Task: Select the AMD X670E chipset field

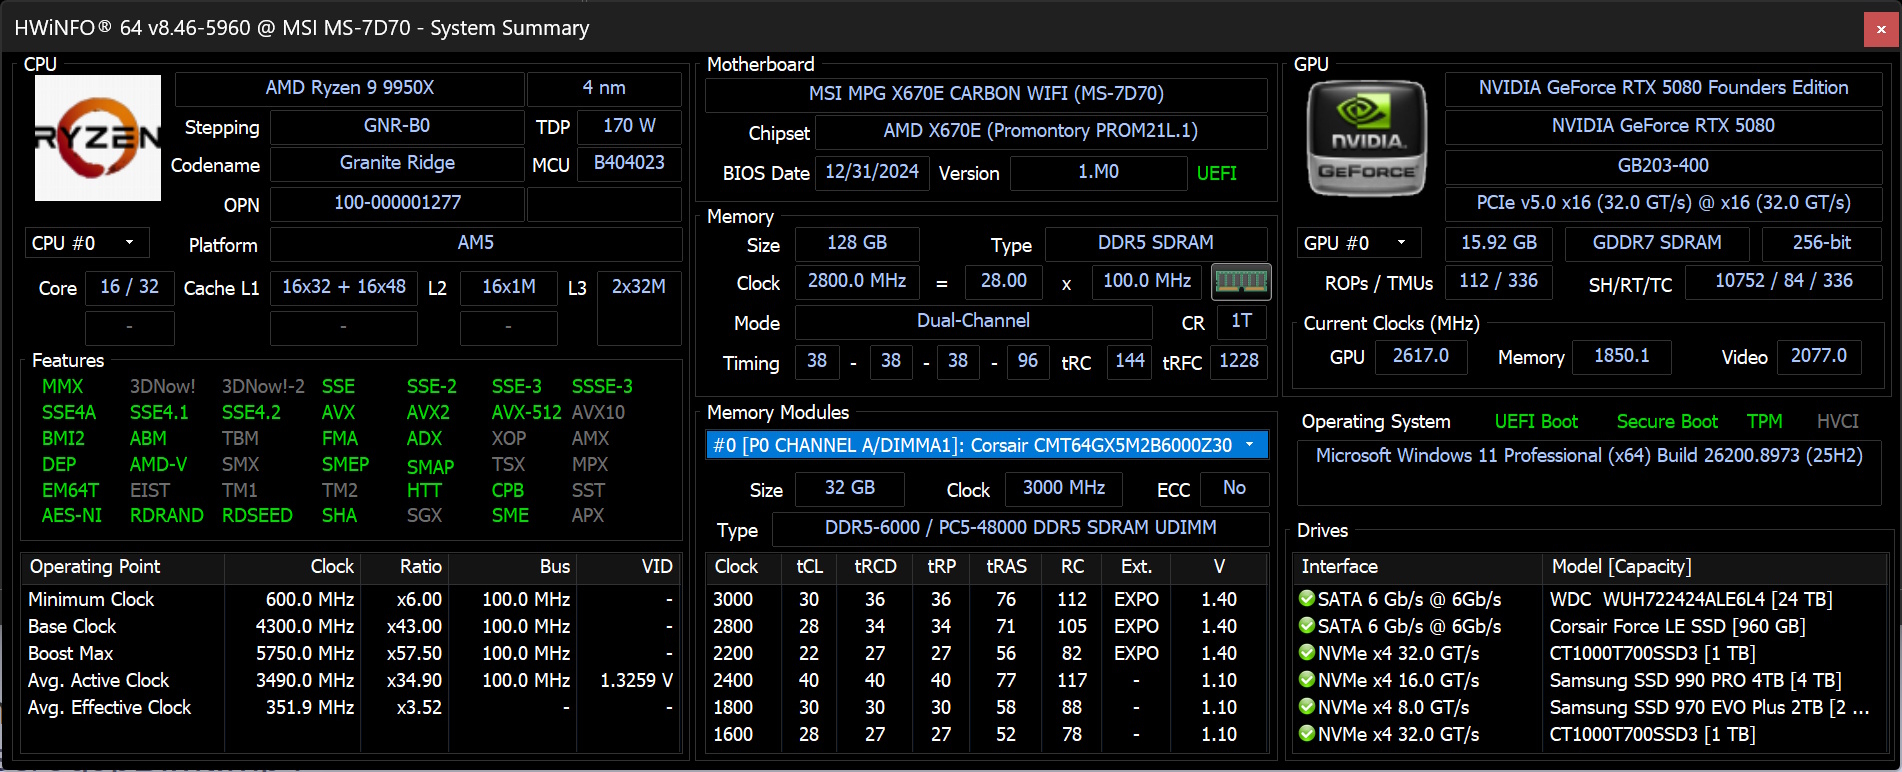Action: pos(1041,131)
